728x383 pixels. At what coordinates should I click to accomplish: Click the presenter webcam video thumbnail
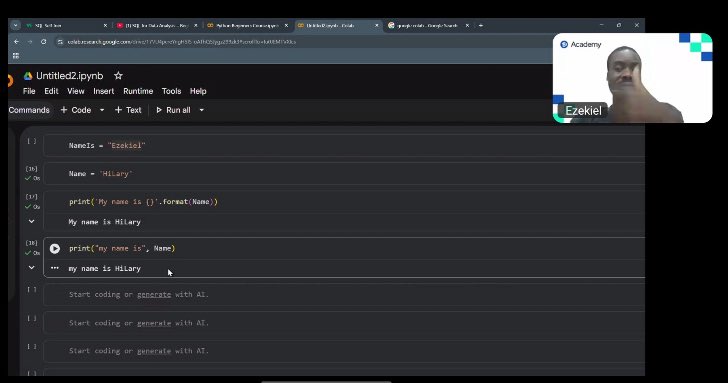pos(632,78)
